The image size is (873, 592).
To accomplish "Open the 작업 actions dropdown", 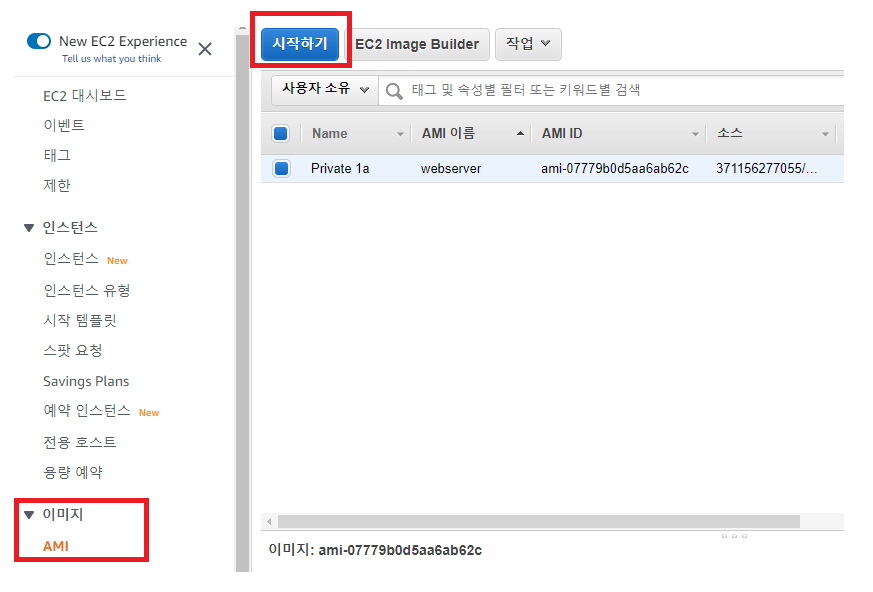I will [x=528, y=44].
